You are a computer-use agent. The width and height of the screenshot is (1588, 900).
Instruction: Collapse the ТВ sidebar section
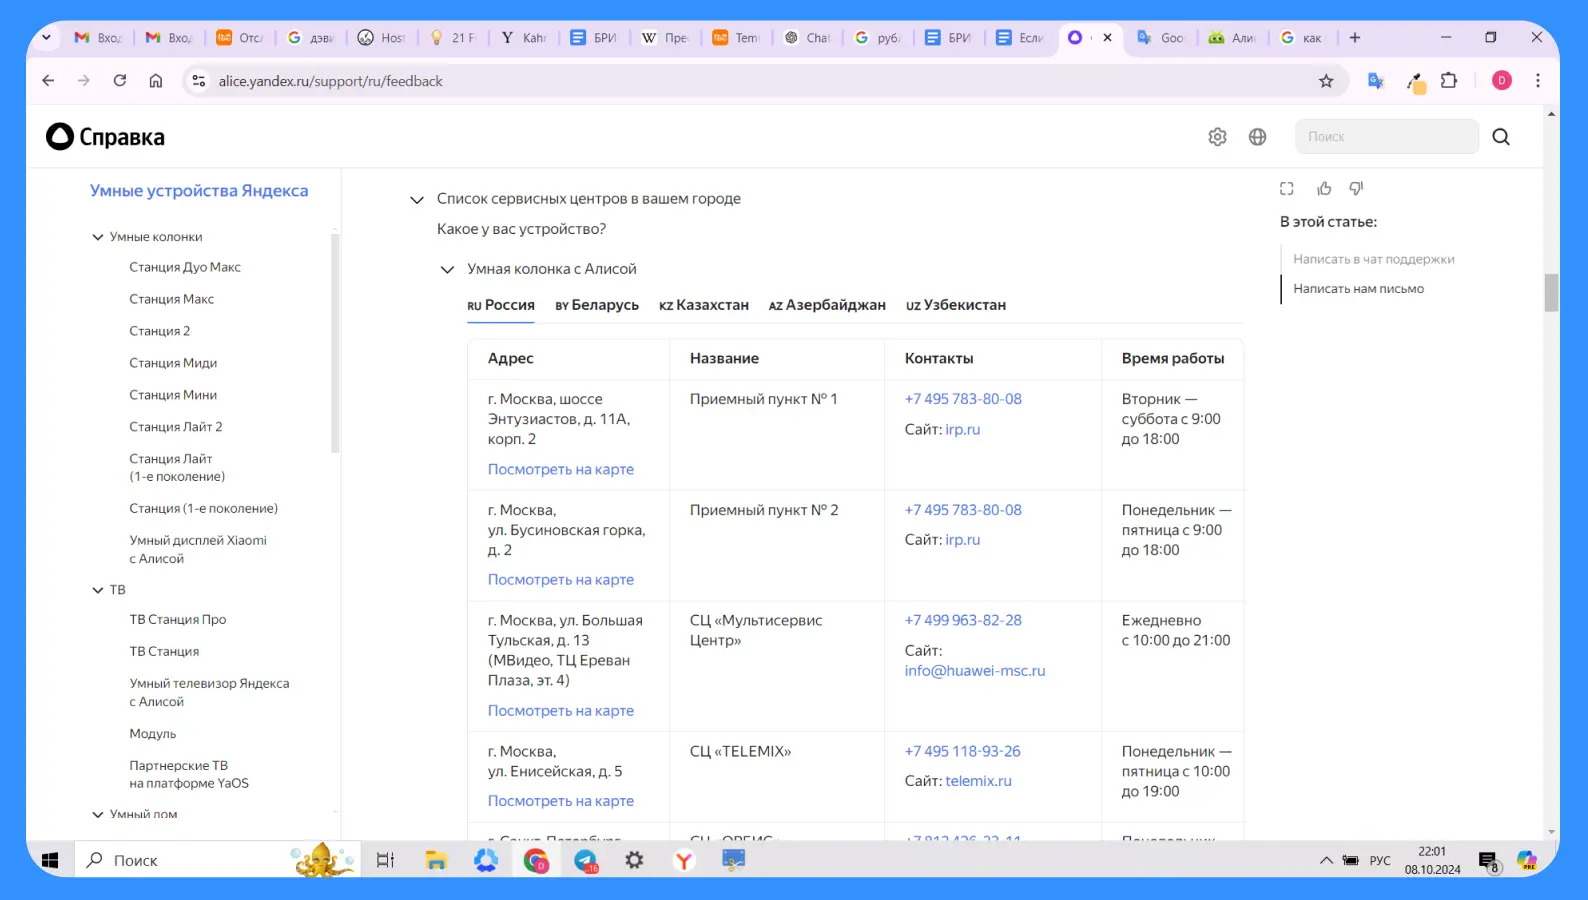98,590
